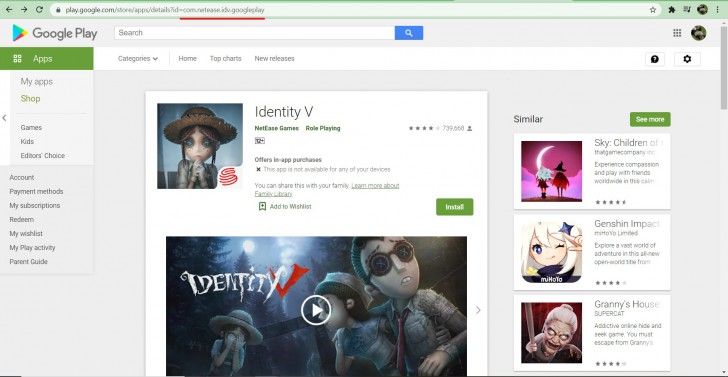
Task: Open Payment methods link
Action: pos(36,191)
